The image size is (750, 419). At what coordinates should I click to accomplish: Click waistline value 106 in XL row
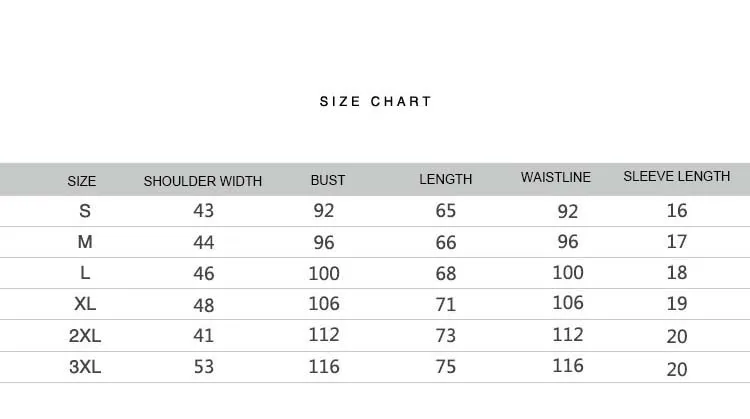(568, 303)
